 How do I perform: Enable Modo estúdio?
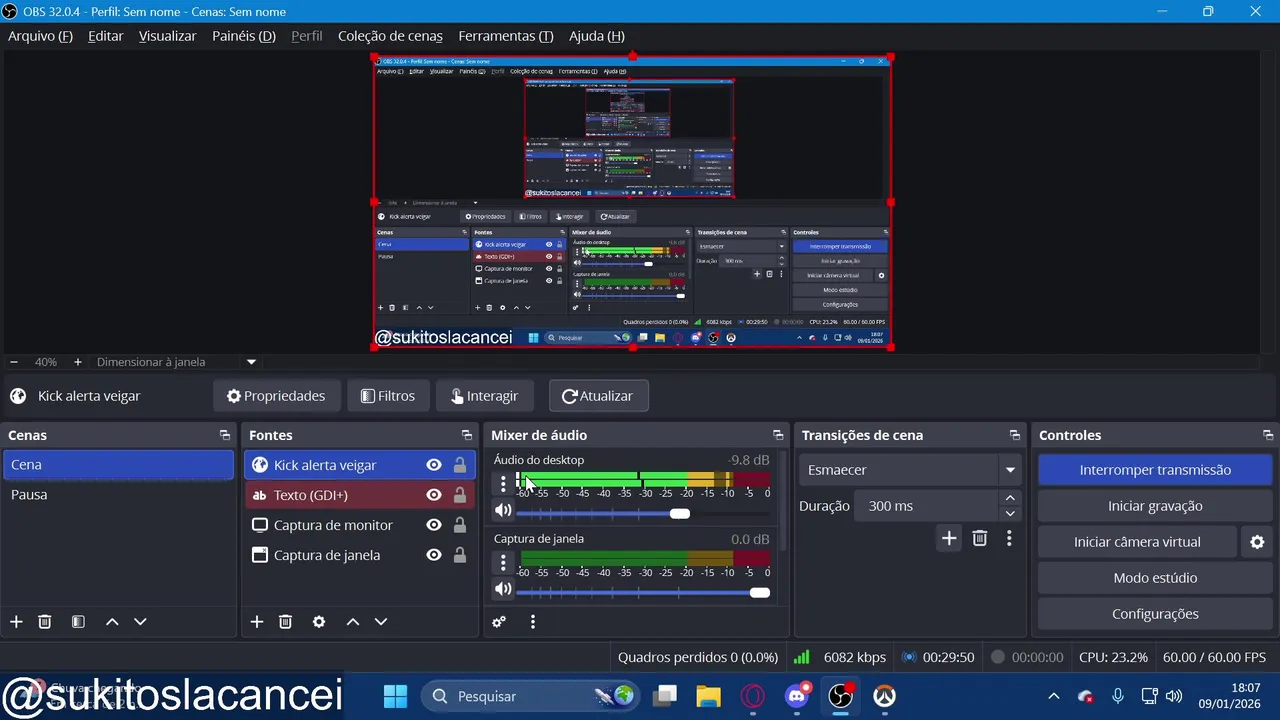click(1155, 578)
